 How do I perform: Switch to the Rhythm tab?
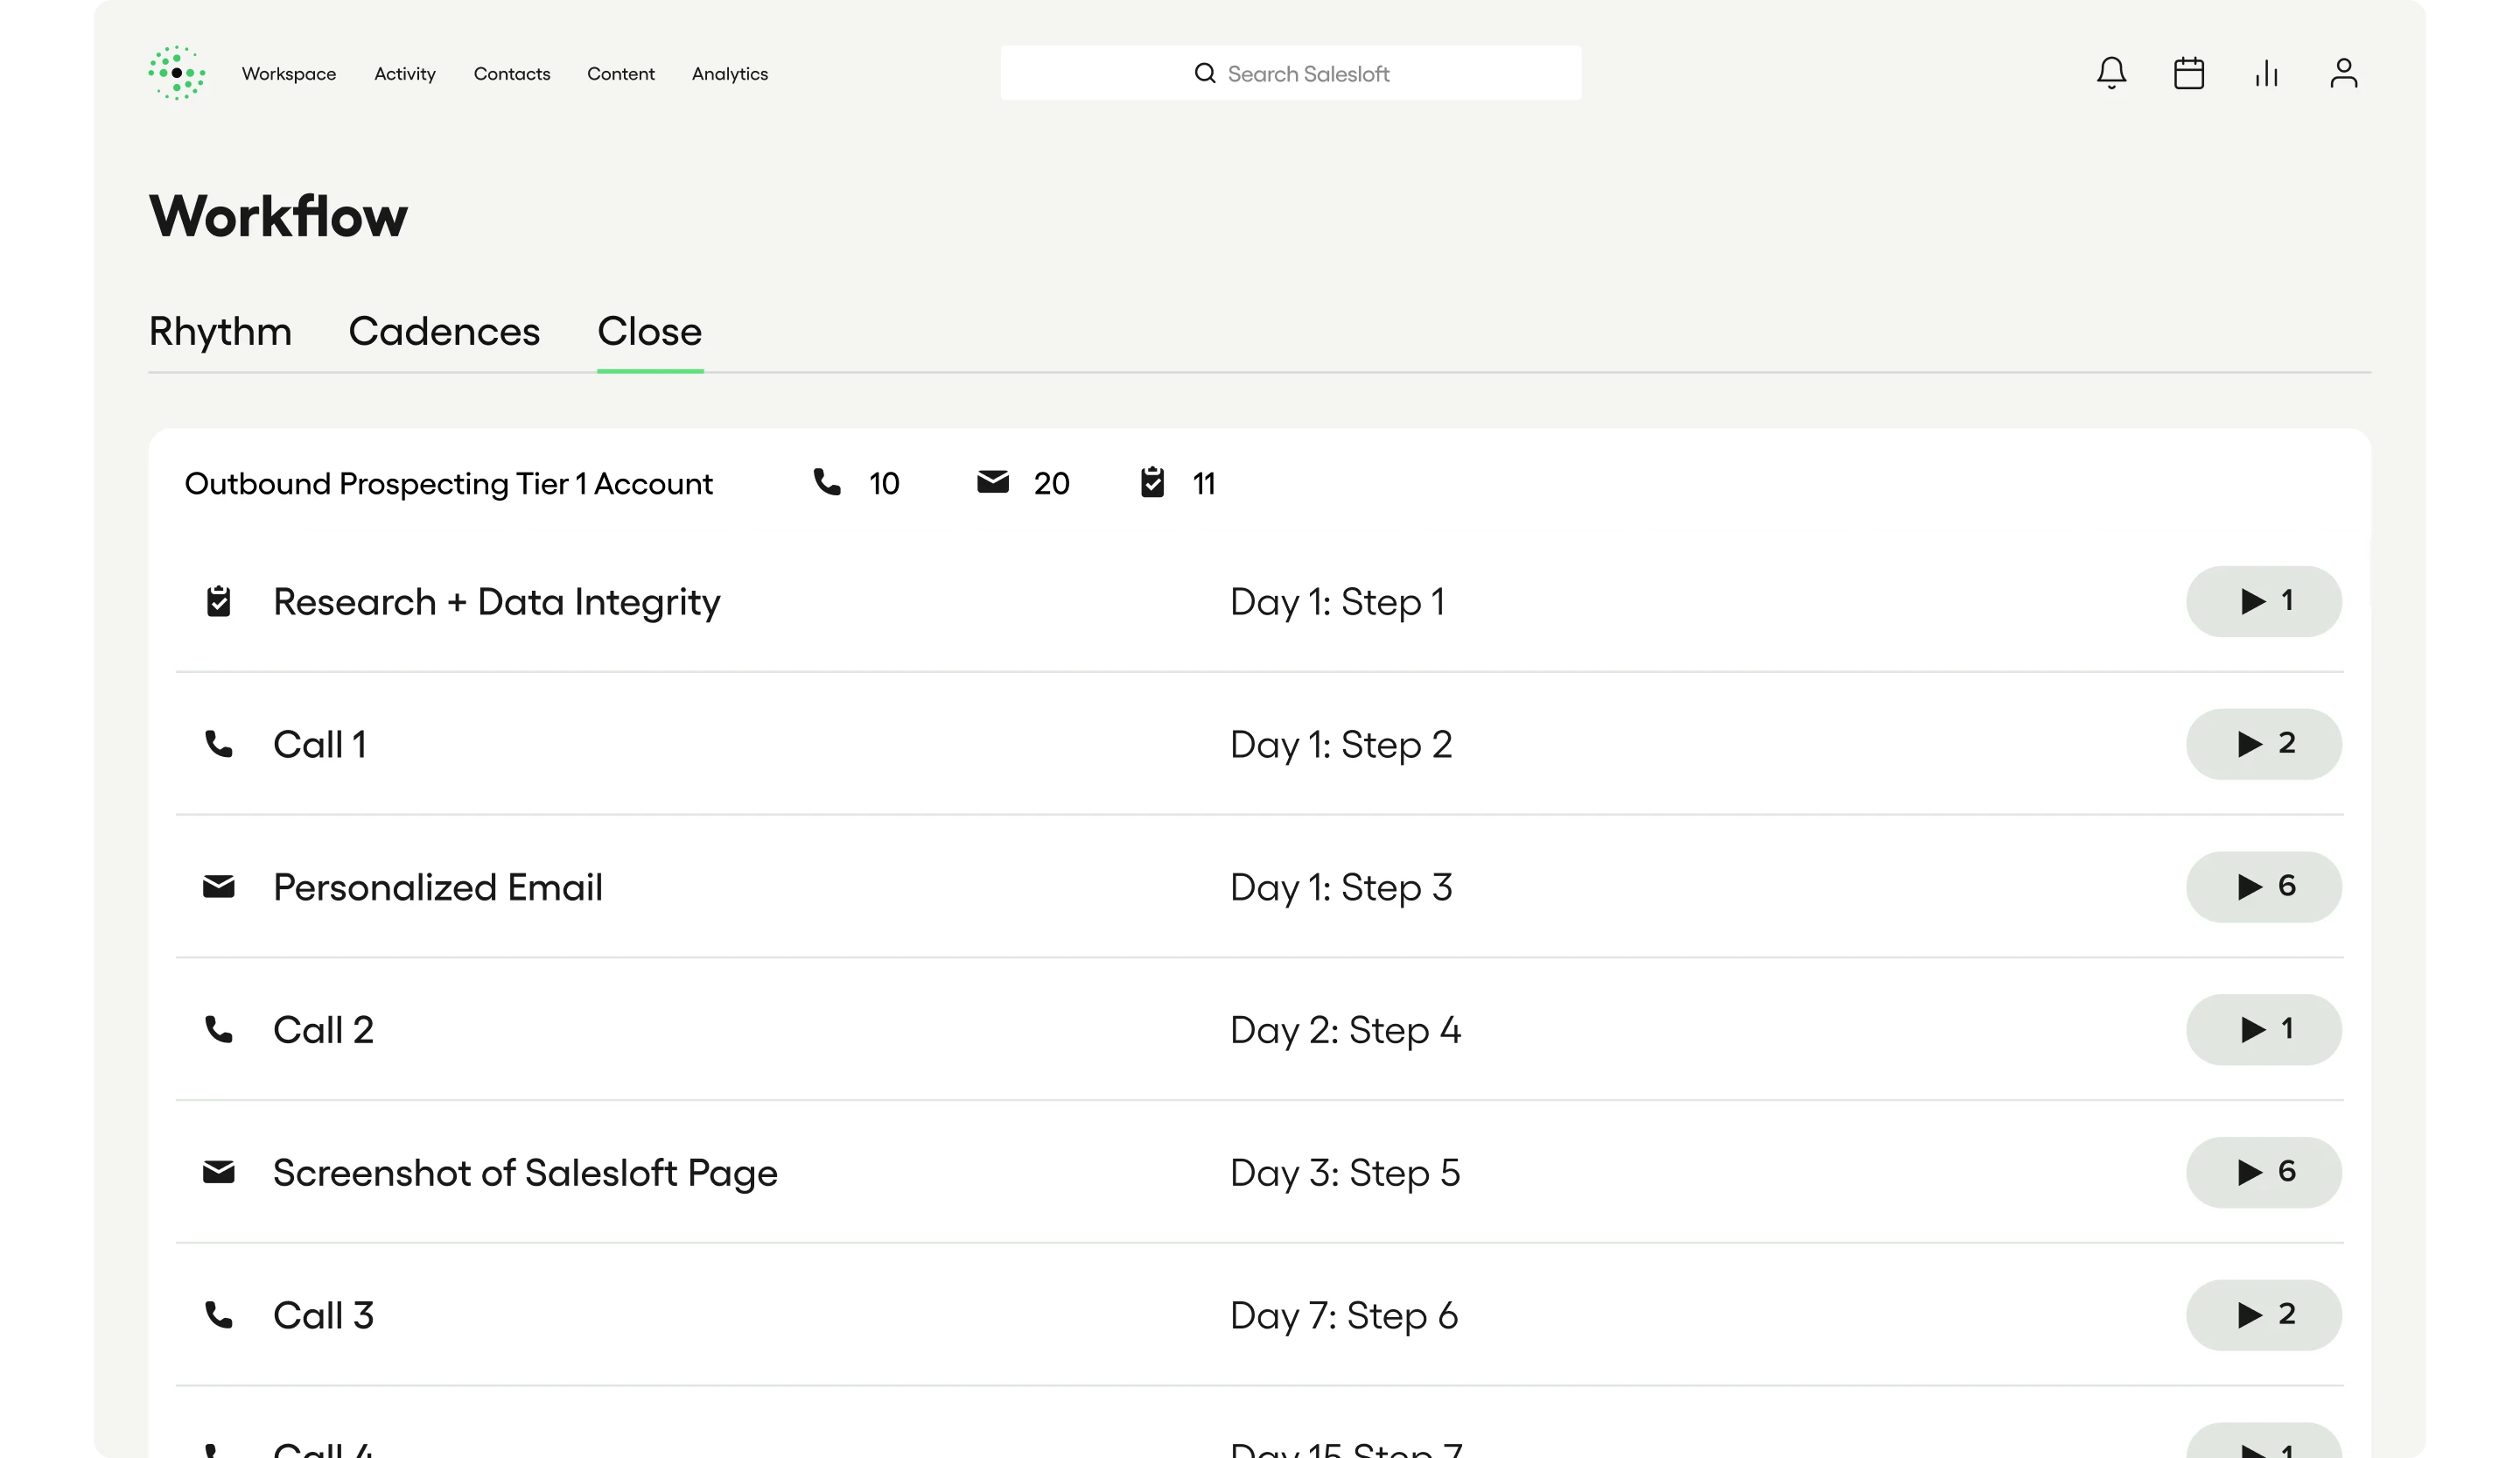220,332
